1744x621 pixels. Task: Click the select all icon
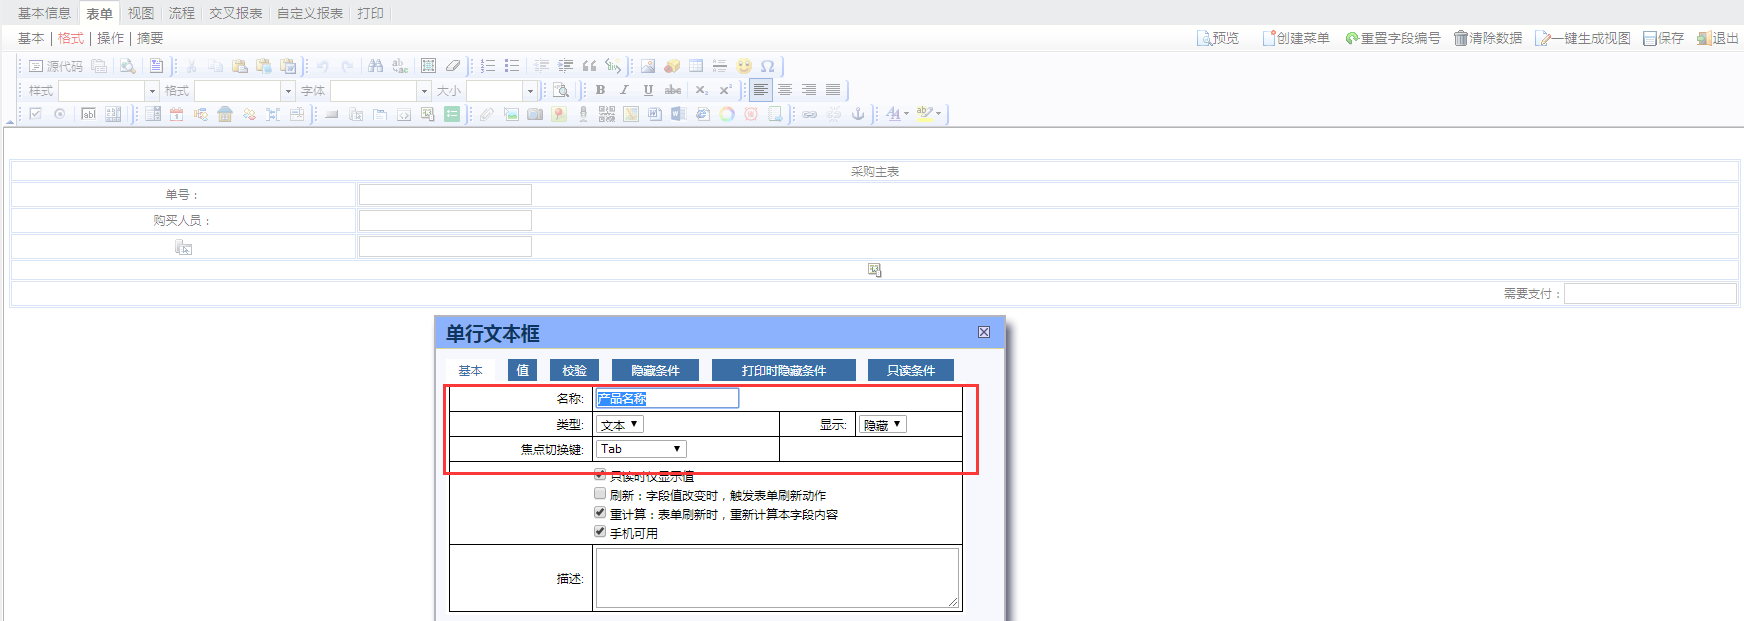428,66
